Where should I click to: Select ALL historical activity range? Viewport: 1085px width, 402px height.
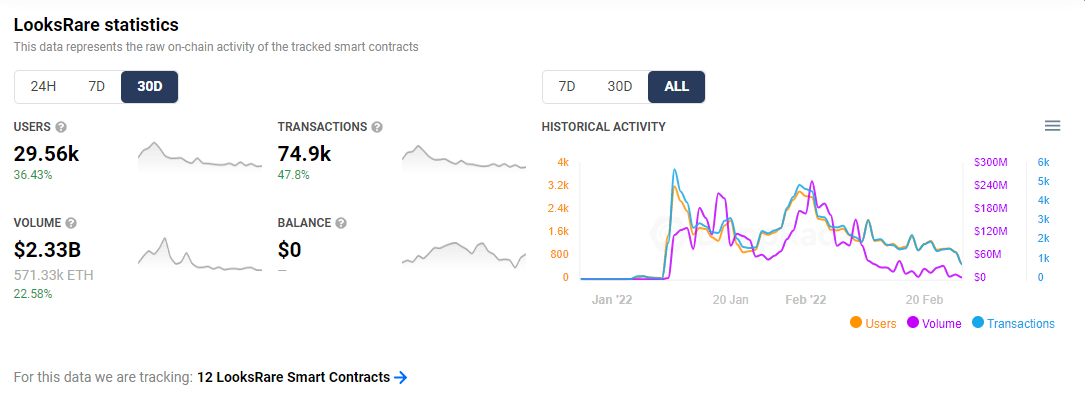pos(676,86)
